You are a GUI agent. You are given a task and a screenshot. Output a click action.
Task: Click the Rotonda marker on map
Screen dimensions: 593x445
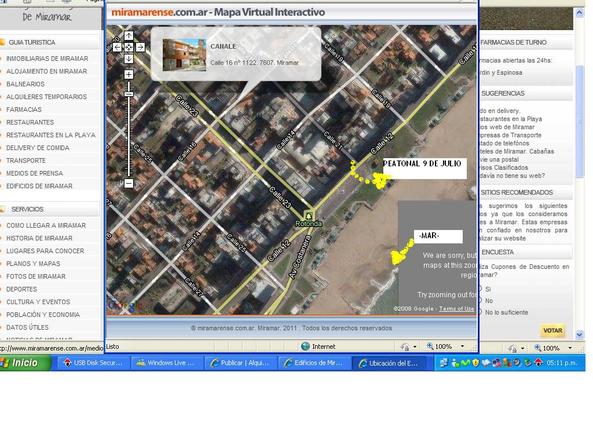(x=309, y=216)
